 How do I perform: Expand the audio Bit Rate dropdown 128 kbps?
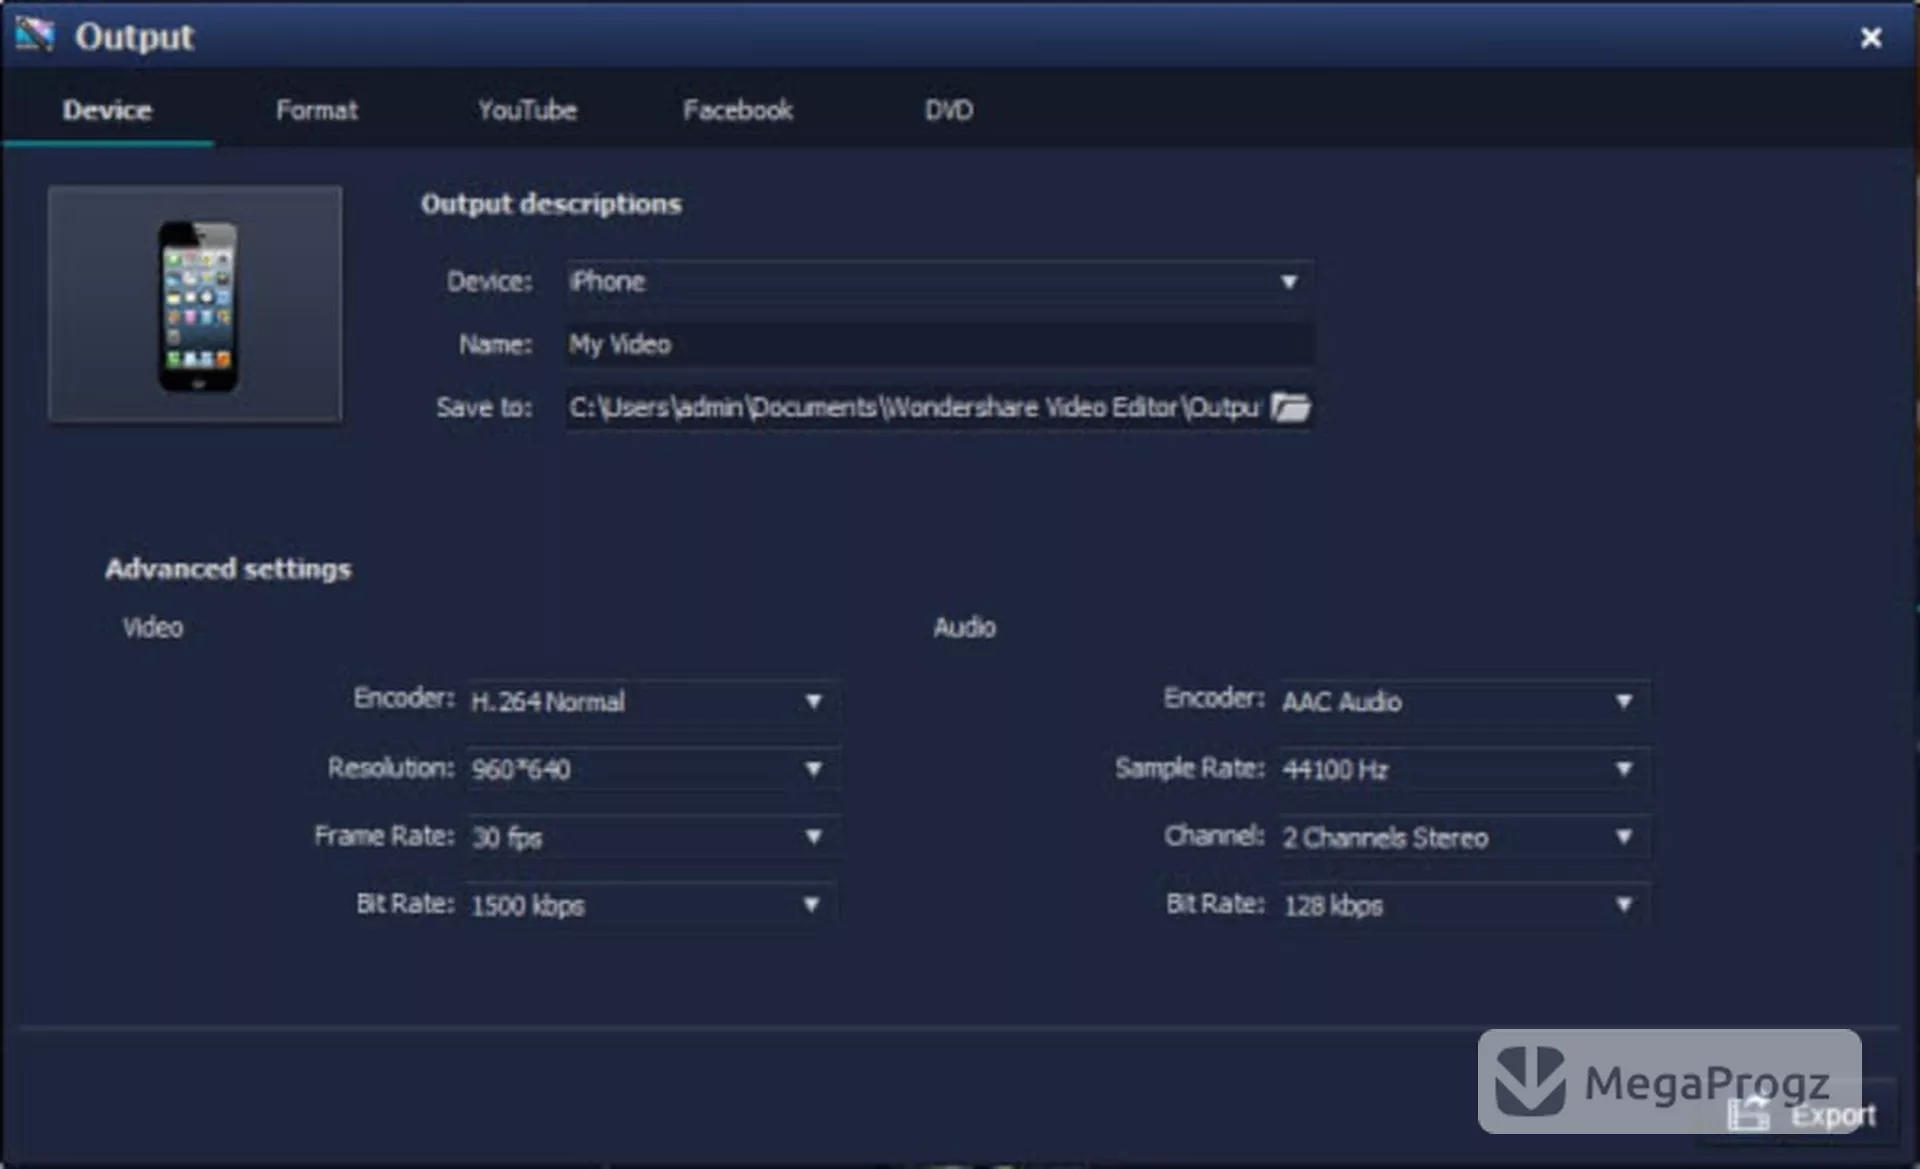pos(1464,905)
